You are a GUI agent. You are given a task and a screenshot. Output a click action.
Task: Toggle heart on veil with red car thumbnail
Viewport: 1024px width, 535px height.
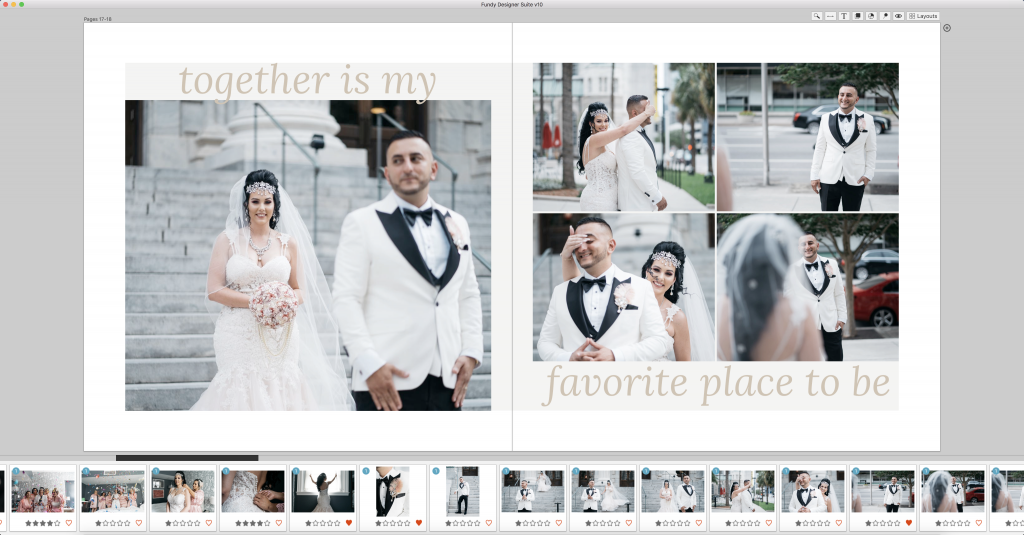tap(978, 523)
